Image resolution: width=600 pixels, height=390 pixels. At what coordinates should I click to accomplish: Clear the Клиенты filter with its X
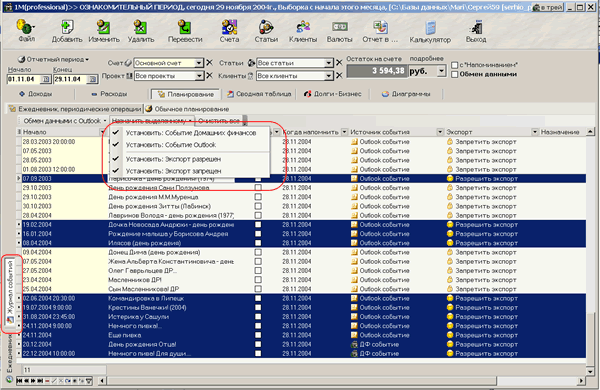click(339, 76)
